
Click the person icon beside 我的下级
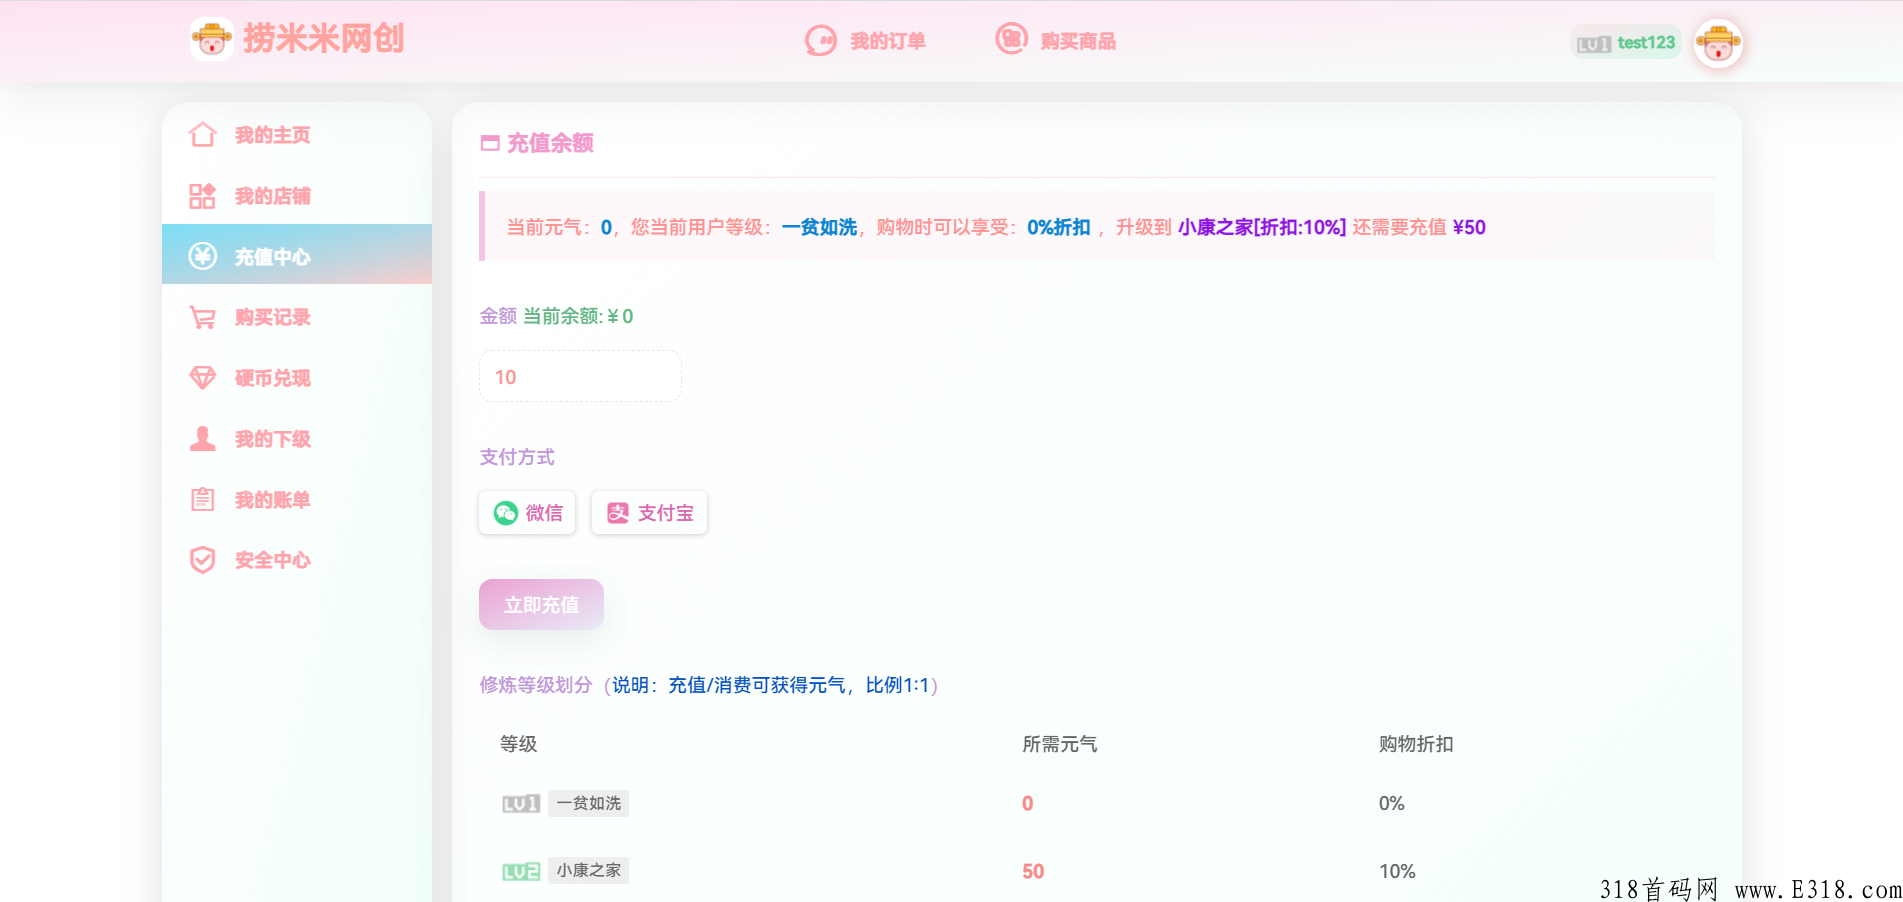point(203,439)
